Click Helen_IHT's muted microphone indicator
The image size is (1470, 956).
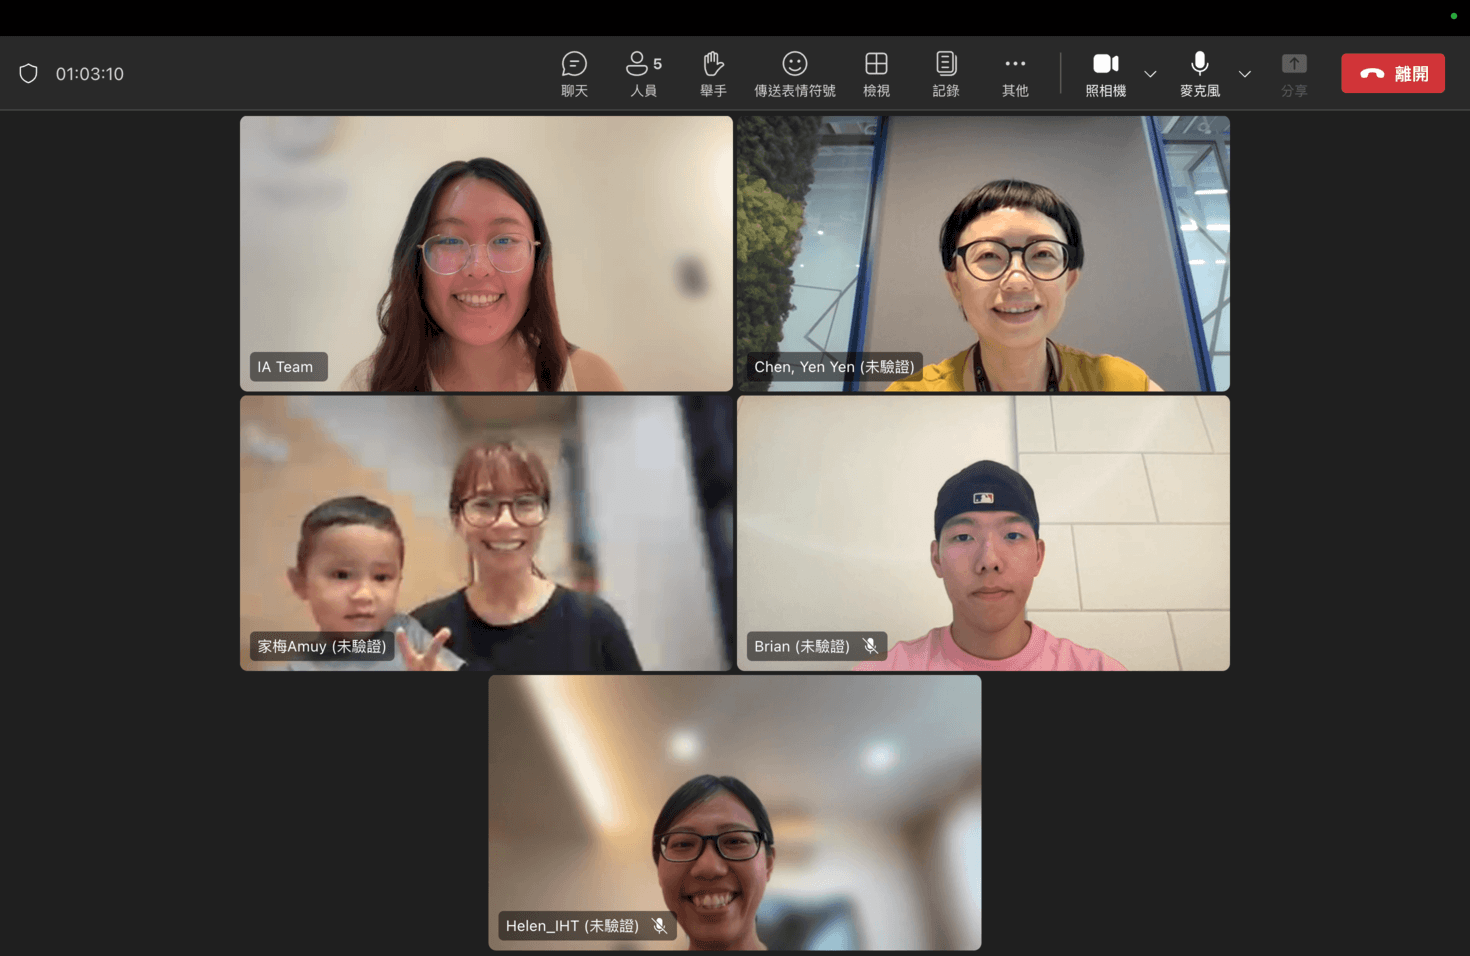660,926
